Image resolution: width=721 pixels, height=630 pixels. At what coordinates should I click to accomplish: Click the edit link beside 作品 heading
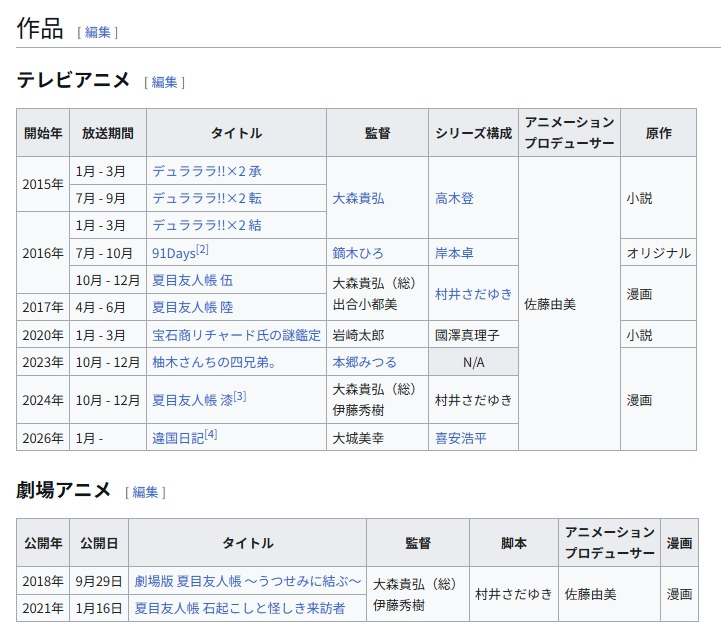tap(98, 32)
